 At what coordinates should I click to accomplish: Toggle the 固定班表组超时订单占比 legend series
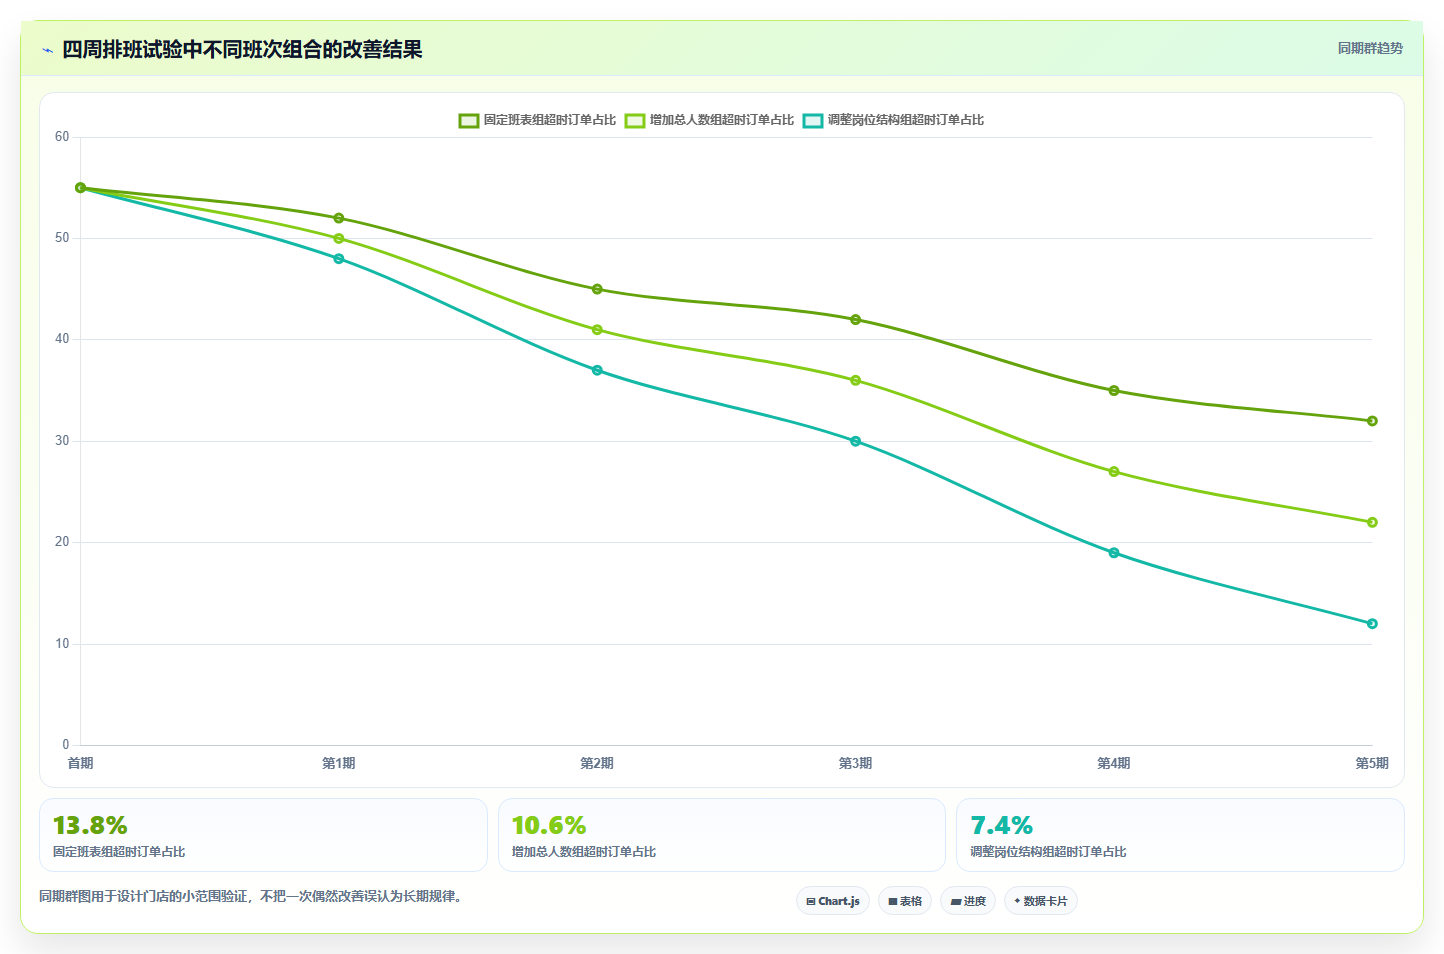537,120
